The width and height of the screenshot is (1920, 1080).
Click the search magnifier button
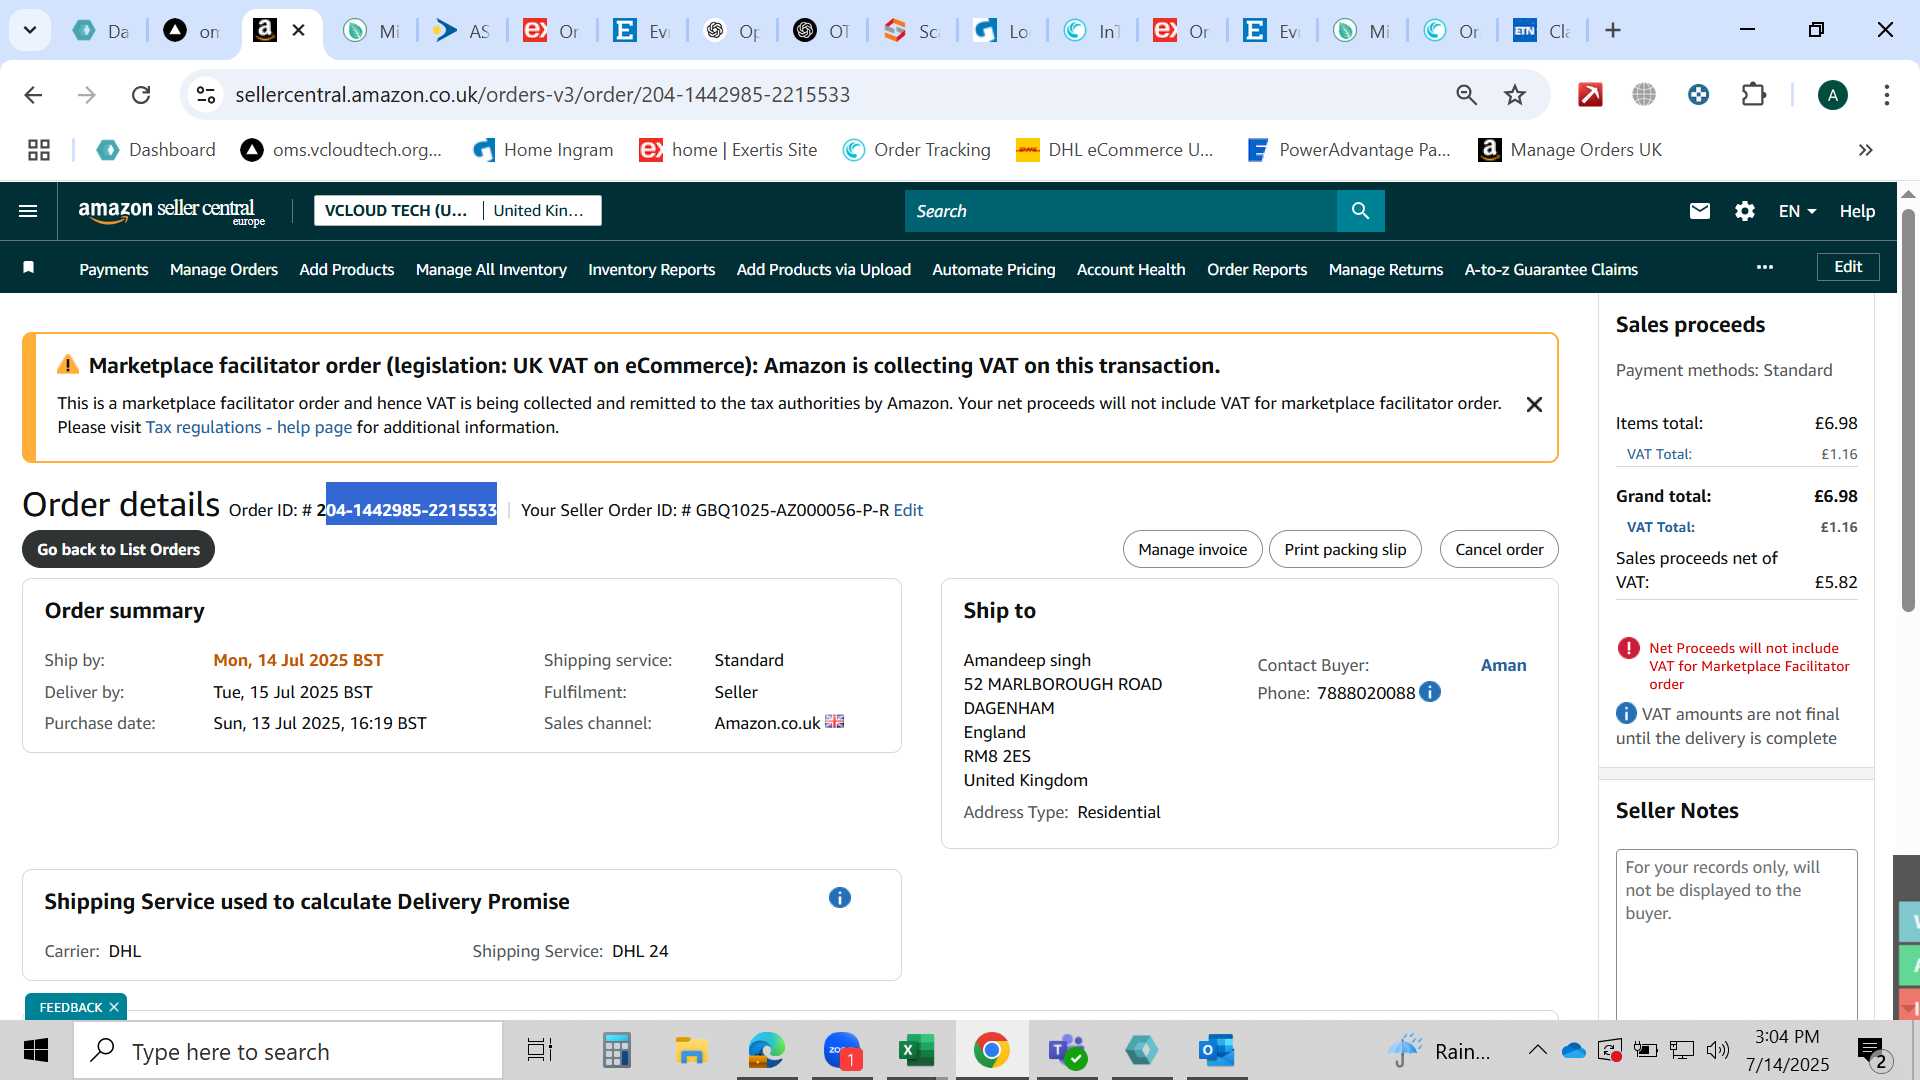click(x=1360, y=211)
